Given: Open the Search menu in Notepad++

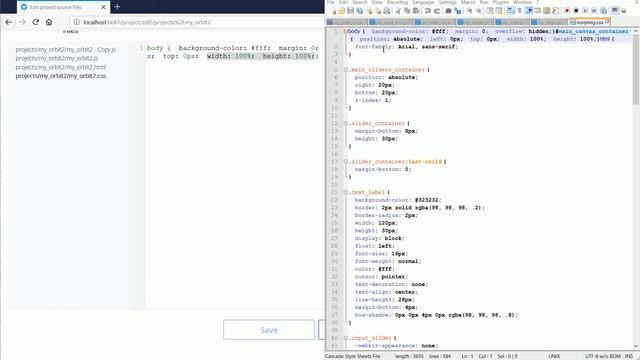Looking at the screenshot, I should 360,2.
